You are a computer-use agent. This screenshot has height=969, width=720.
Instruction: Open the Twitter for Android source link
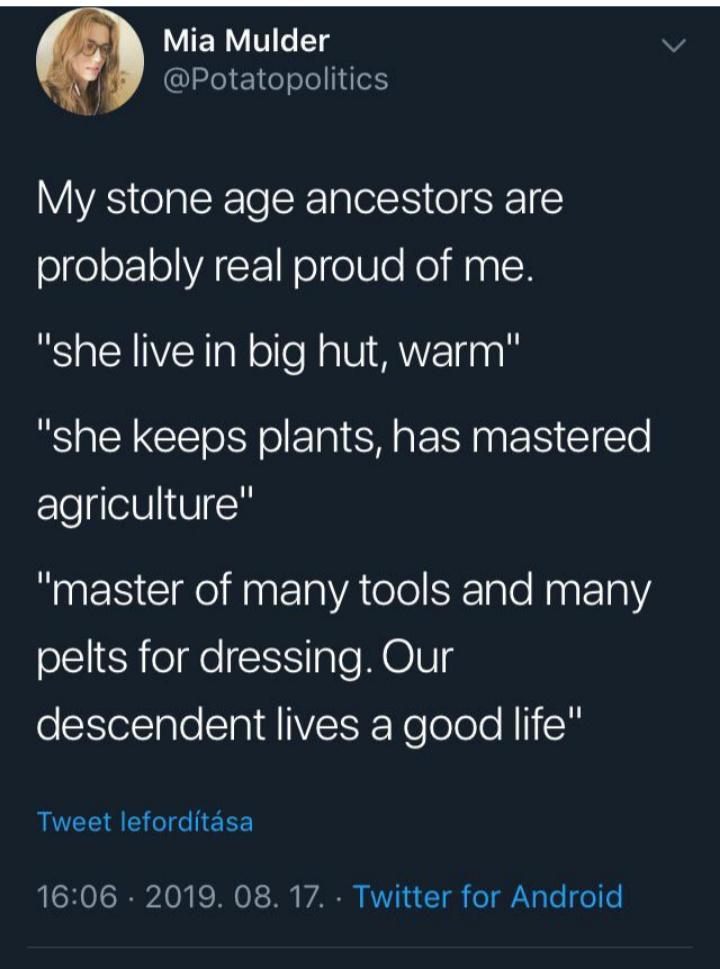[x=488, y=895]
